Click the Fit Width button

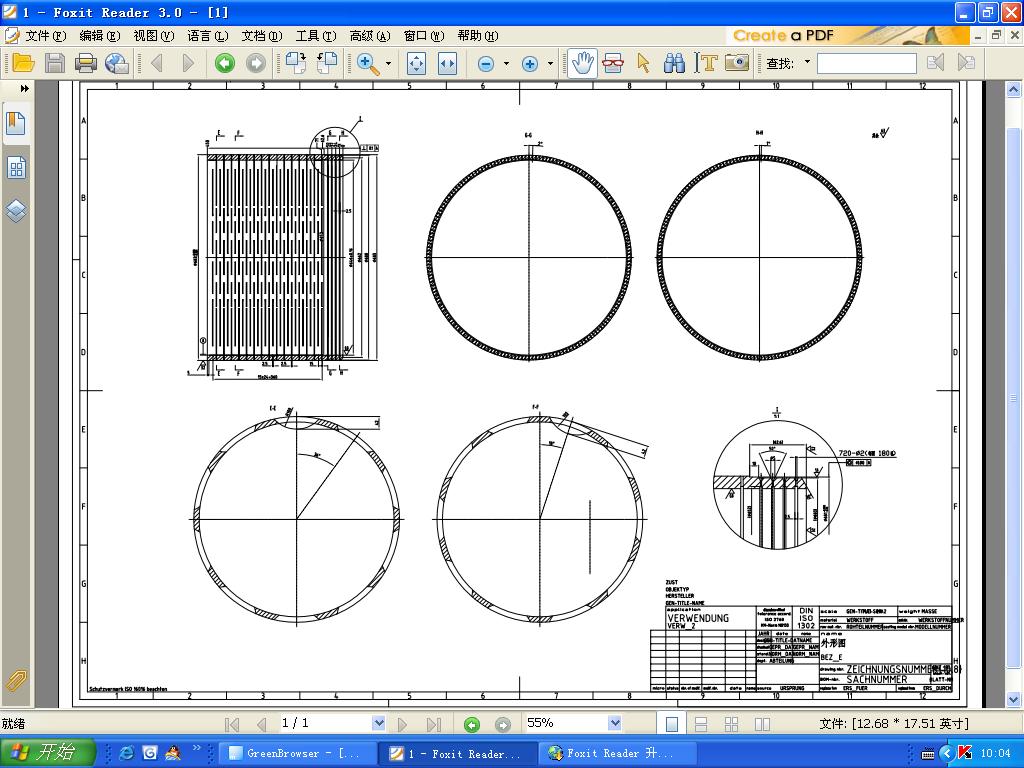click(x=447, y=63)
